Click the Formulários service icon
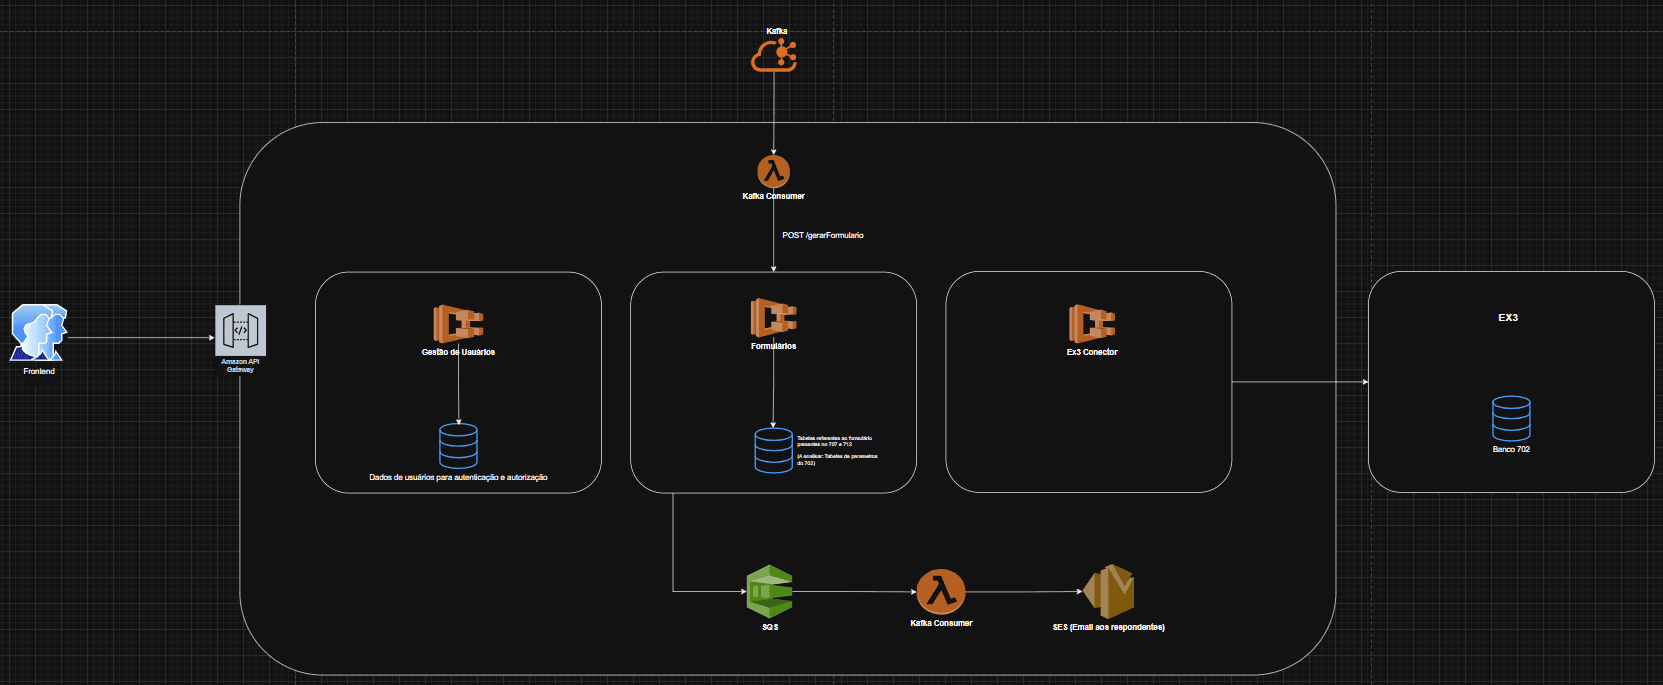This screenshot has width=1663, height=685. point(773,318)
